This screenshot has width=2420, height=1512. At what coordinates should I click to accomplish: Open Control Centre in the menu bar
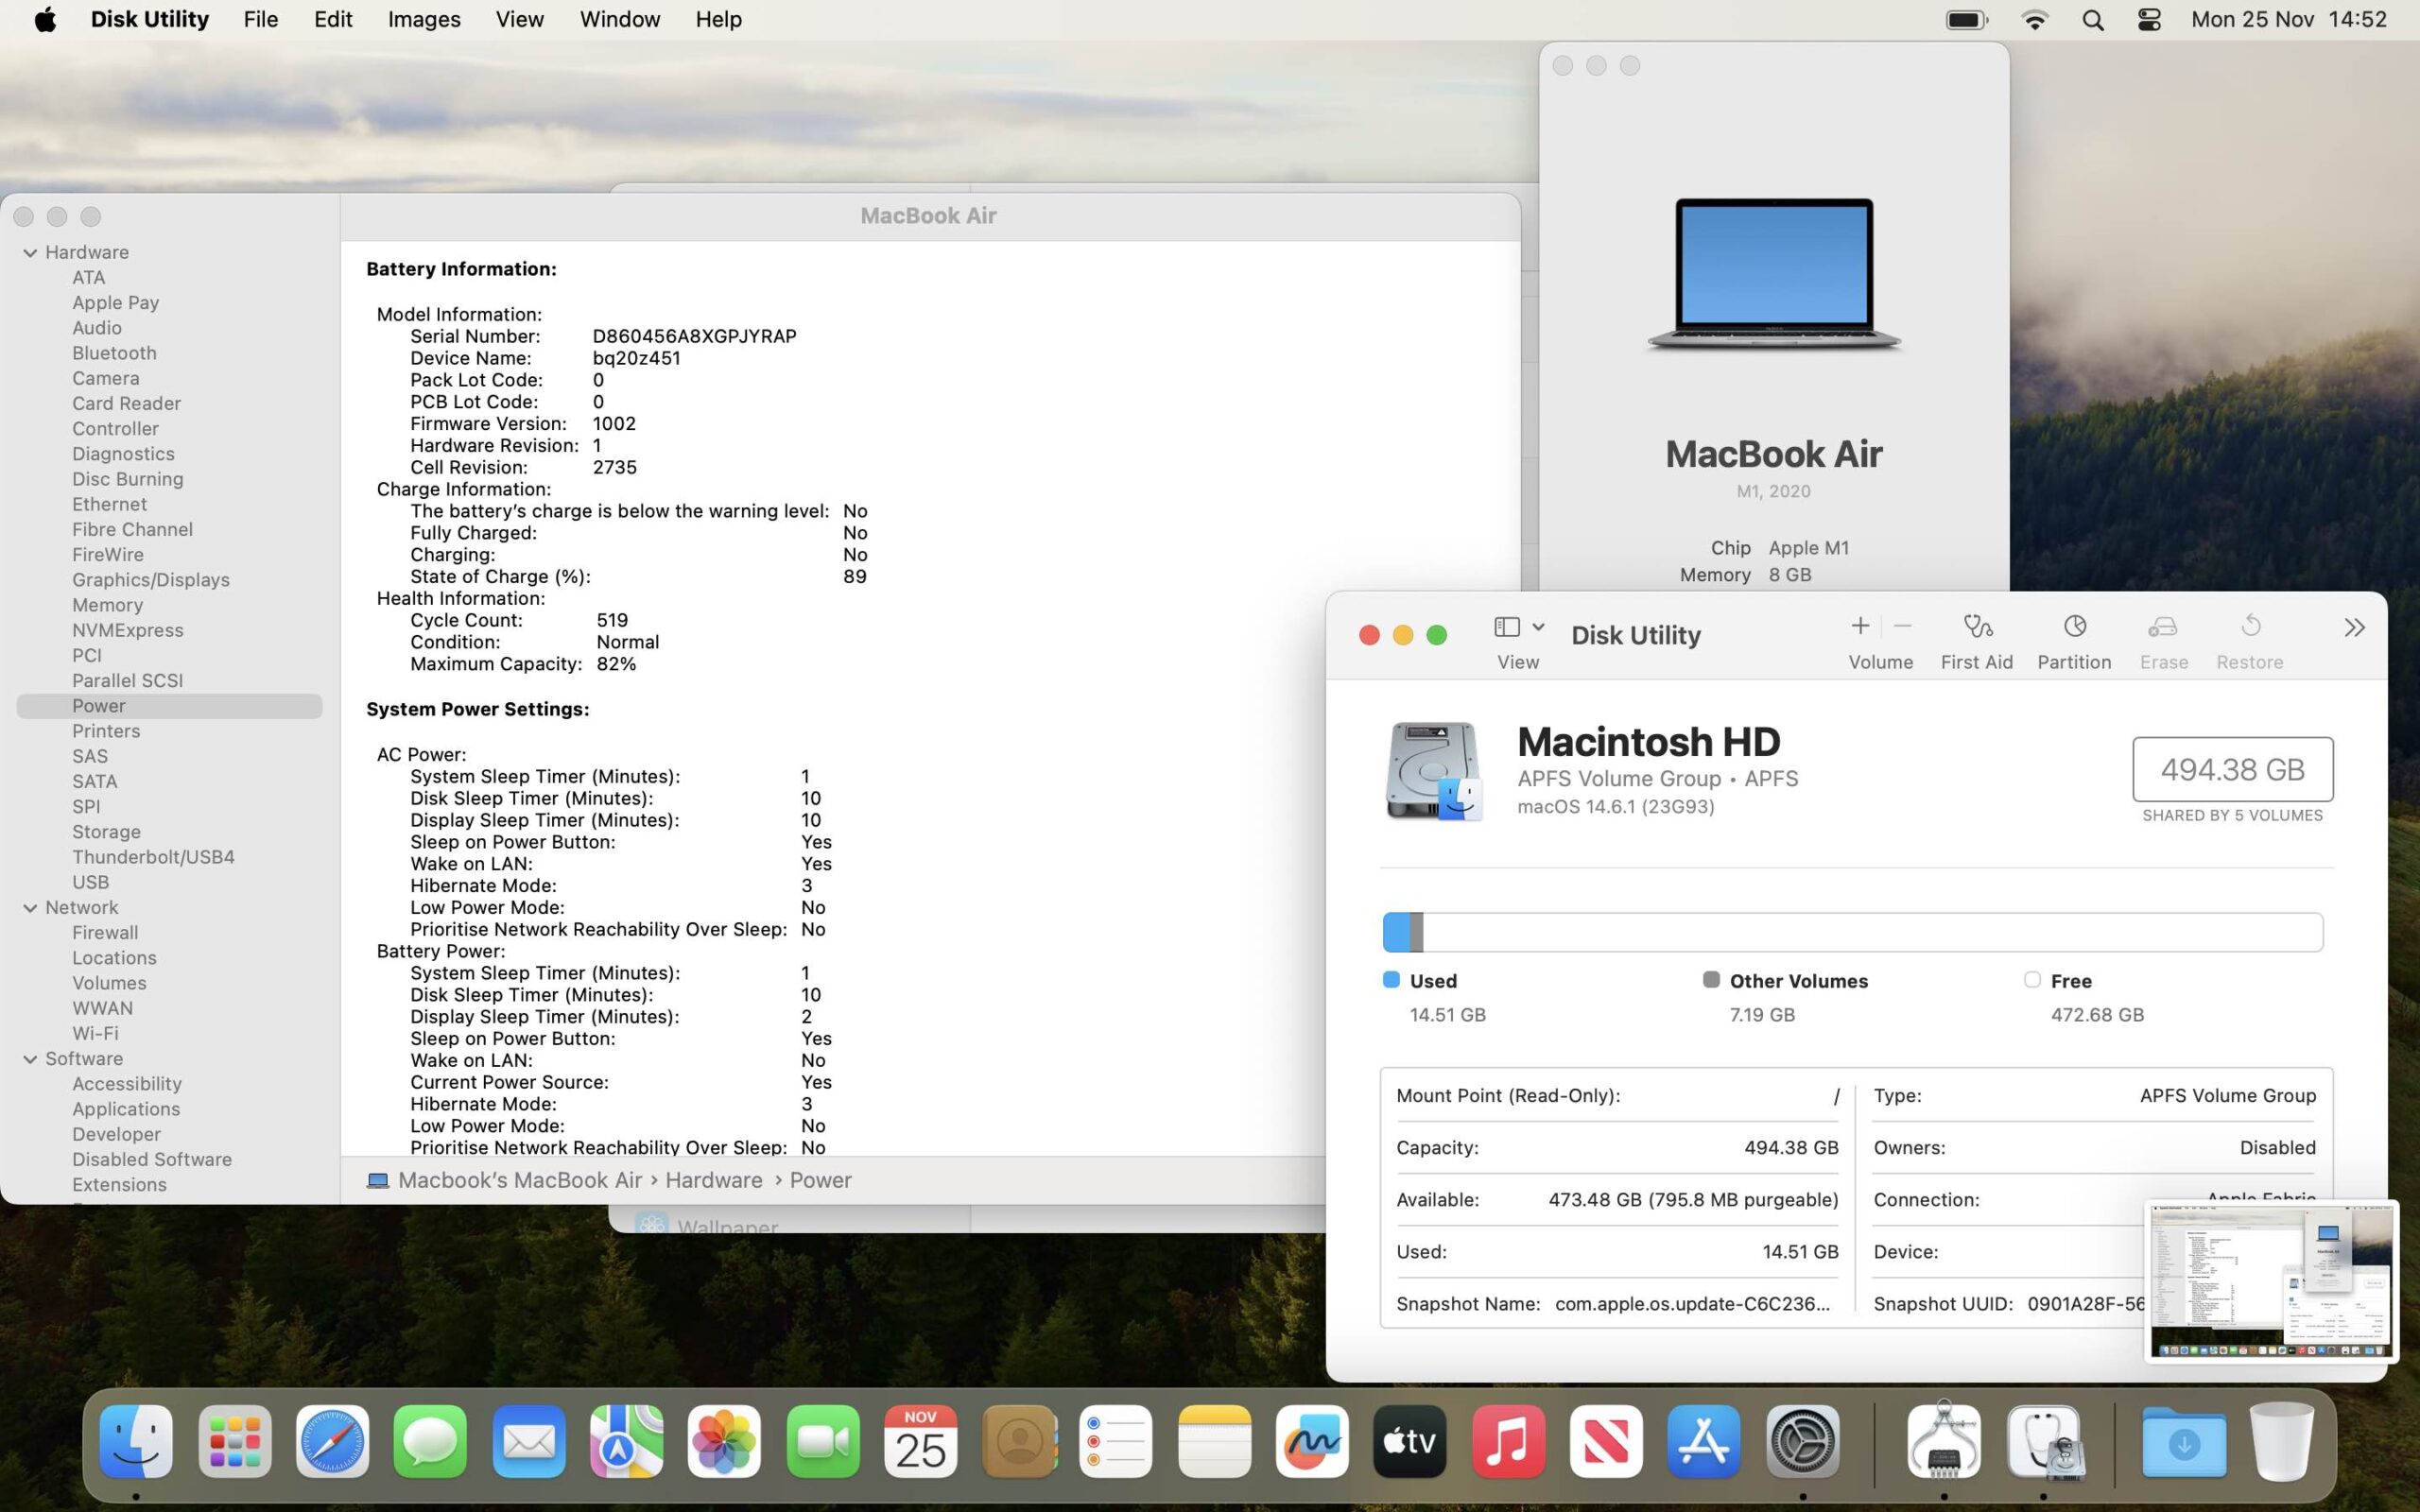[2149, 20]
